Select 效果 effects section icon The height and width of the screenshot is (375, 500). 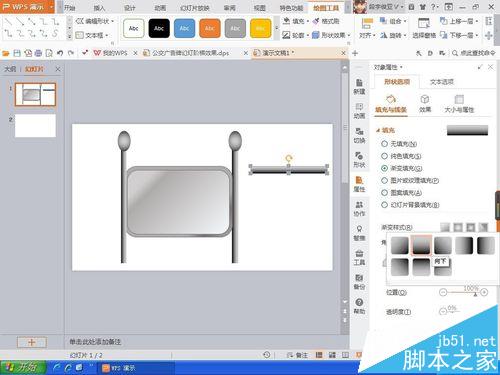[425, 104]
